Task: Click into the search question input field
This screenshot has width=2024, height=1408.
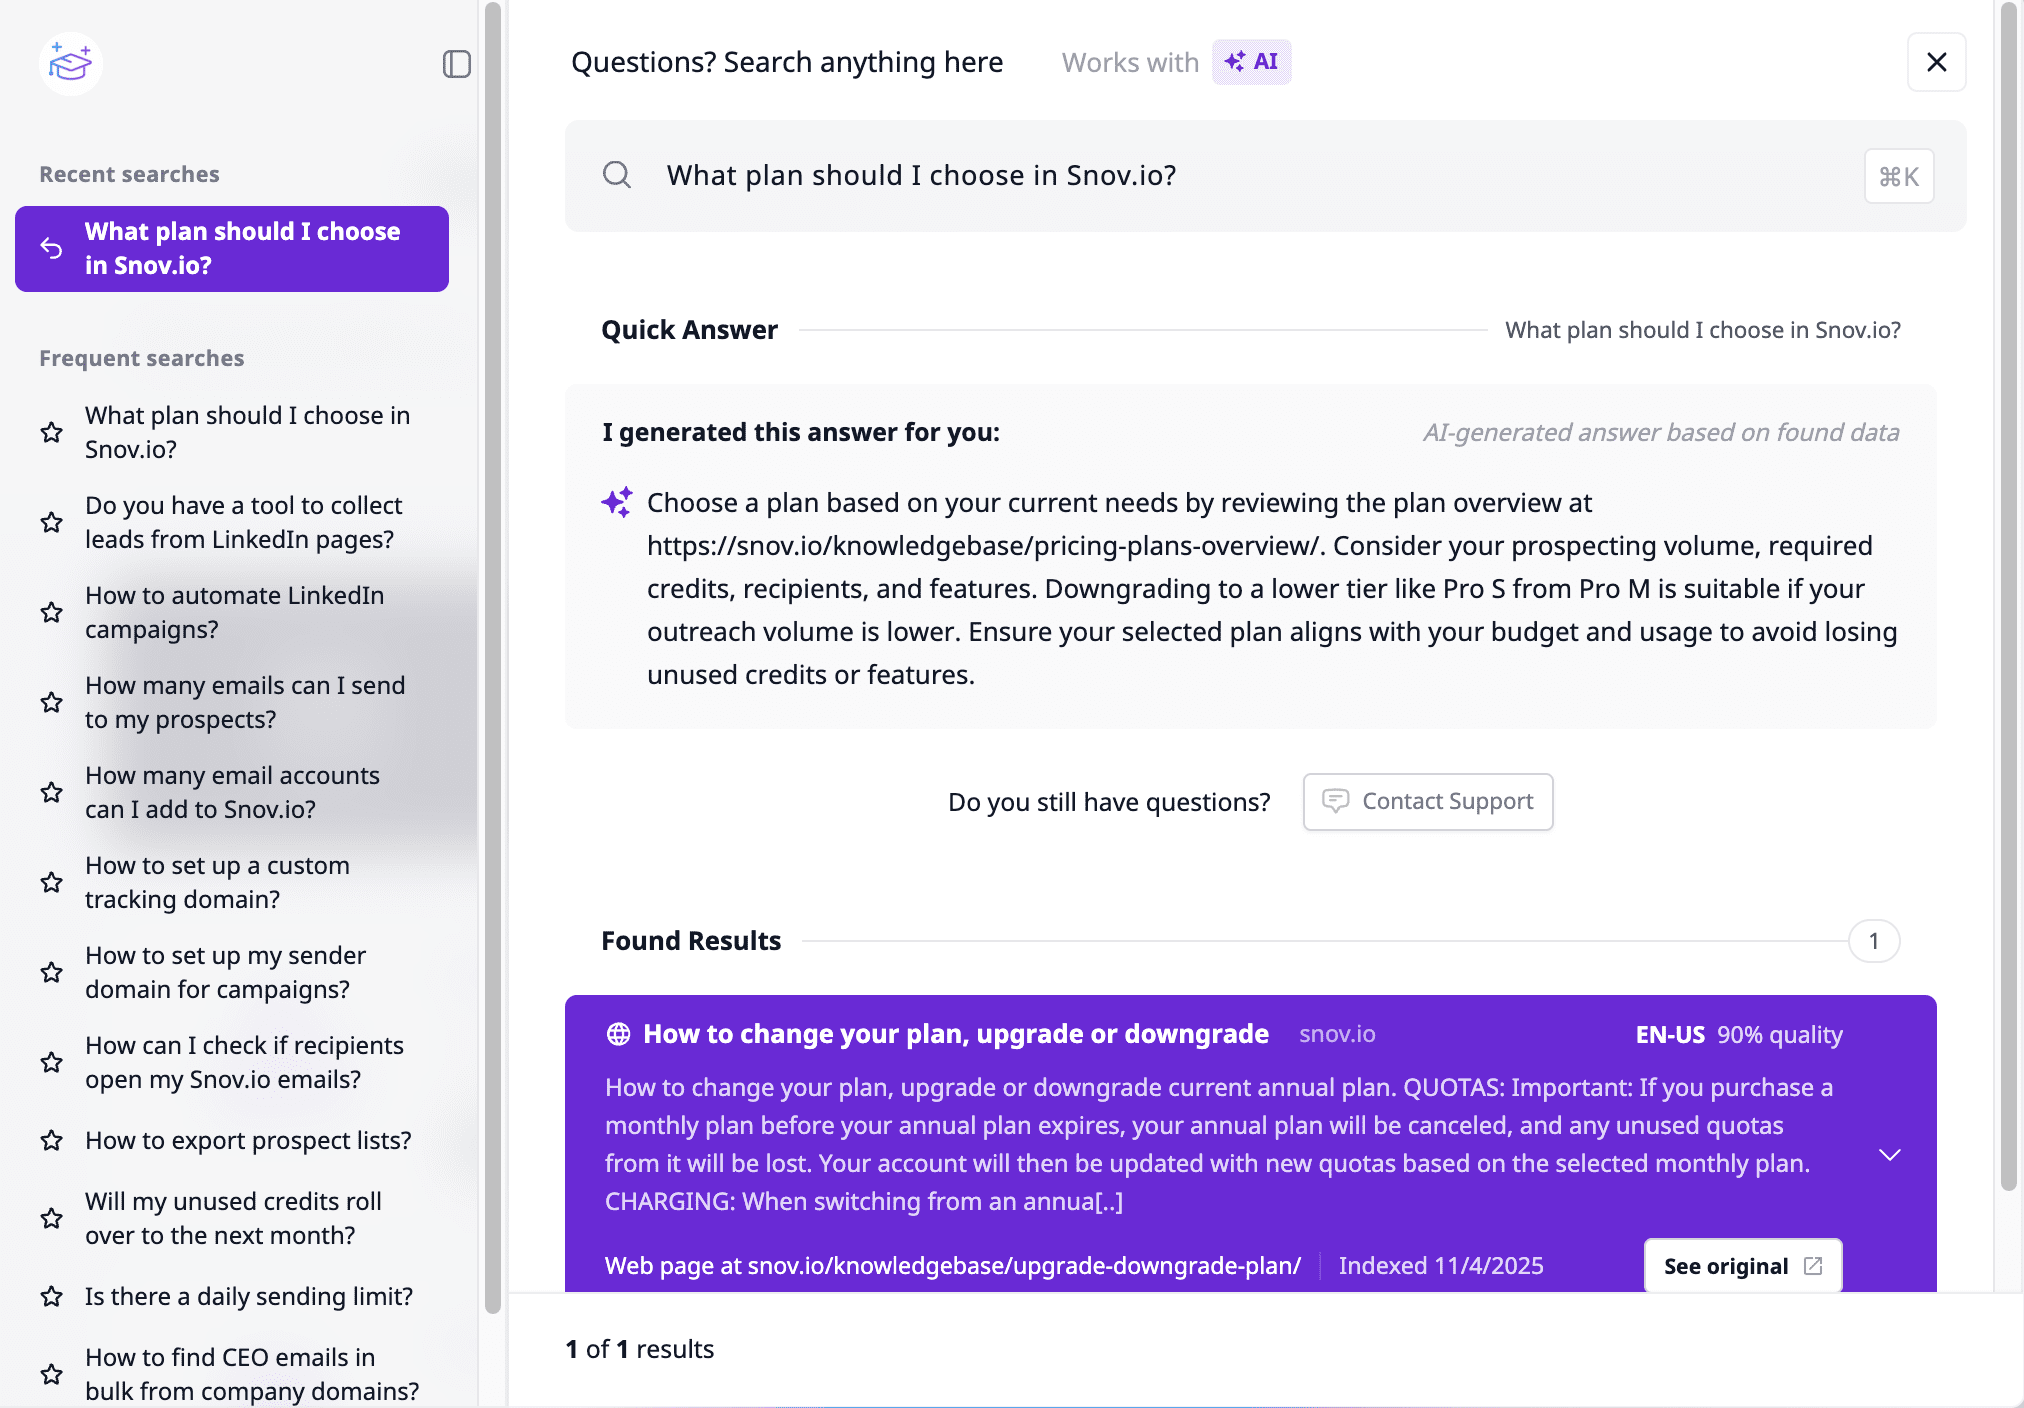Action: (1250, 176)
